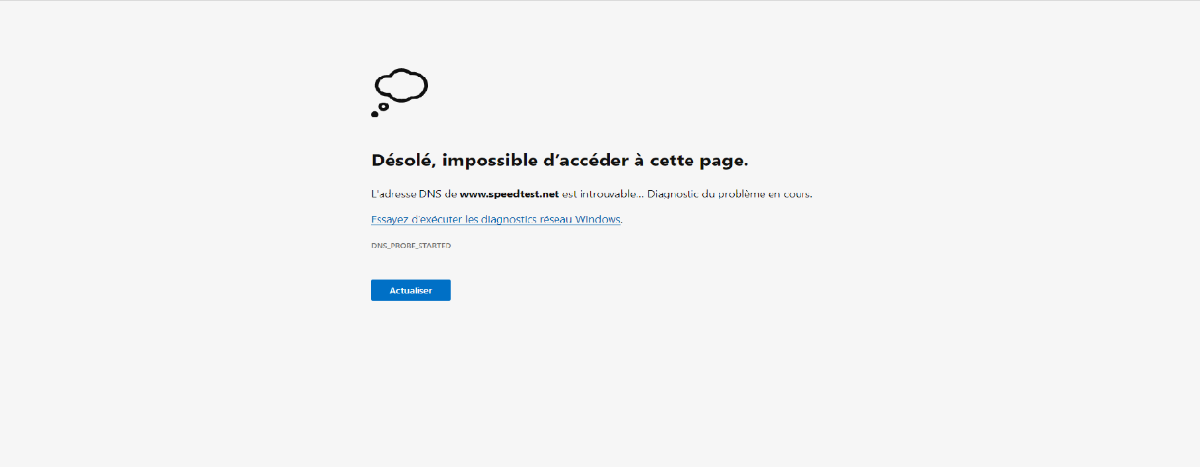Image resolution: width=1200 pixels, height=467 pixels.
Task: Click the word "Windows" in the diagnostics link
Action: pyautogui.click(x=596, y=219)
